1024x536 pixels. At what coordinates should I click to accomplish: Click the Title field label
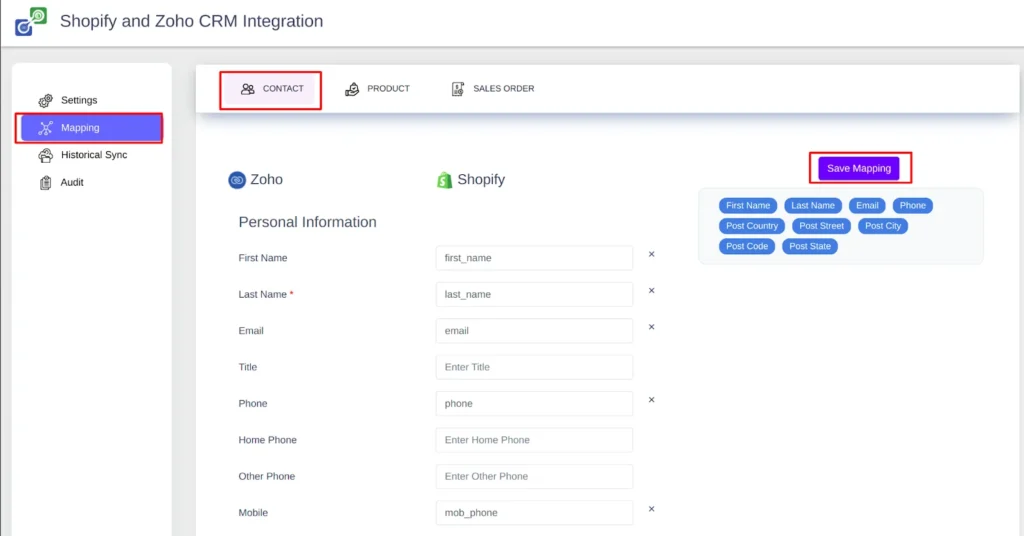248,367
